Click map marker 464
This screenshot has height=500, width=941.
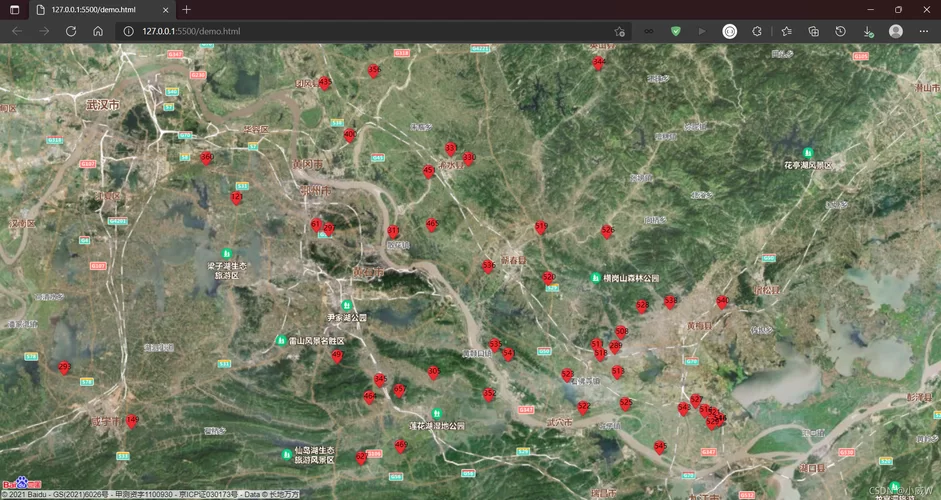pyautogui.click(x=370, y=397)
